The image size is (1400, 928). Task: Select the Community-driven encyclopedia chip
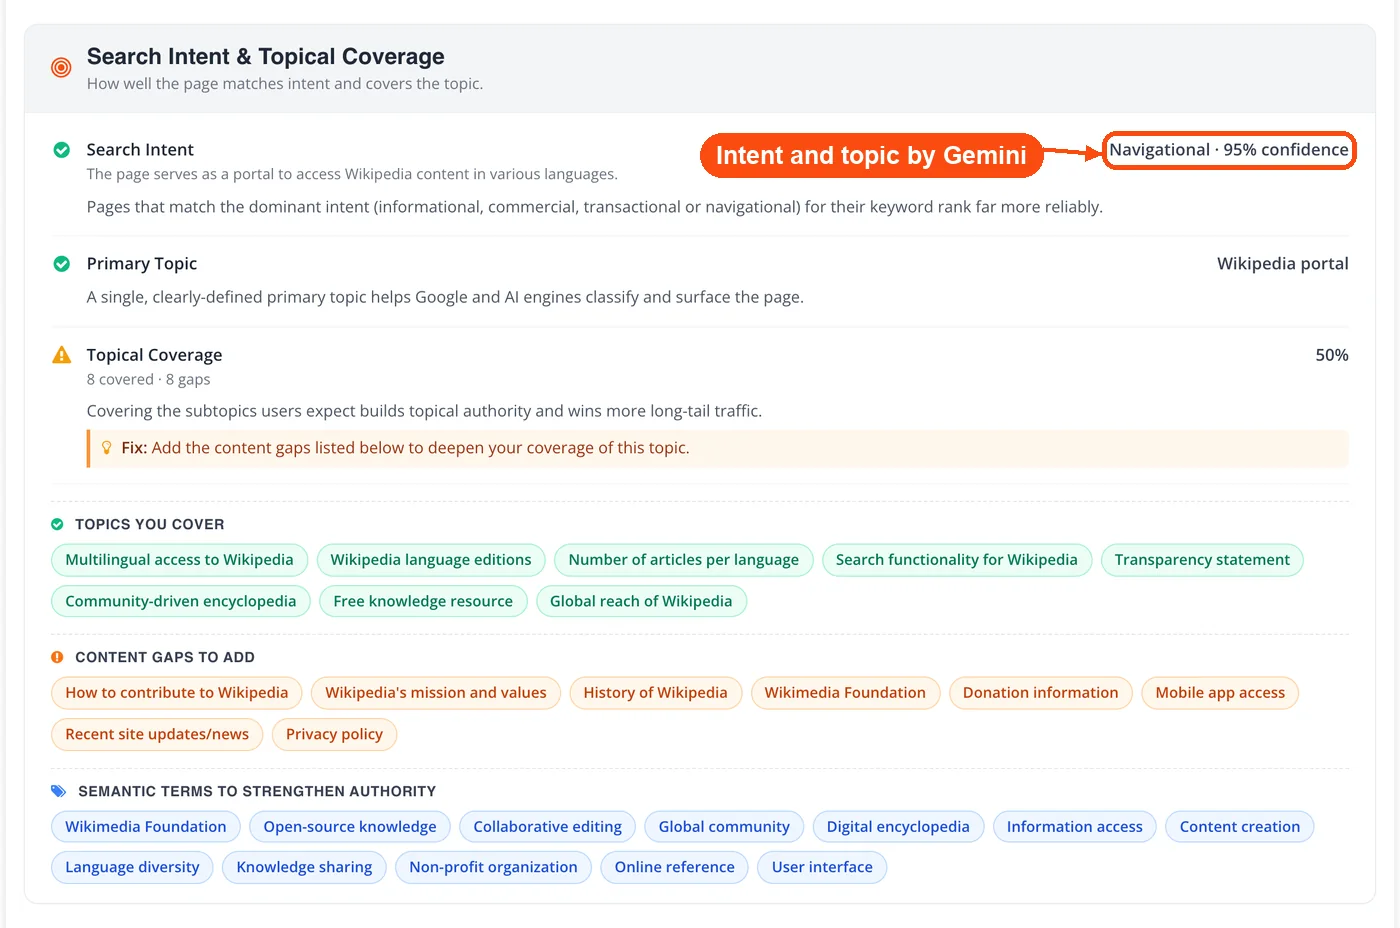[181, 601]
